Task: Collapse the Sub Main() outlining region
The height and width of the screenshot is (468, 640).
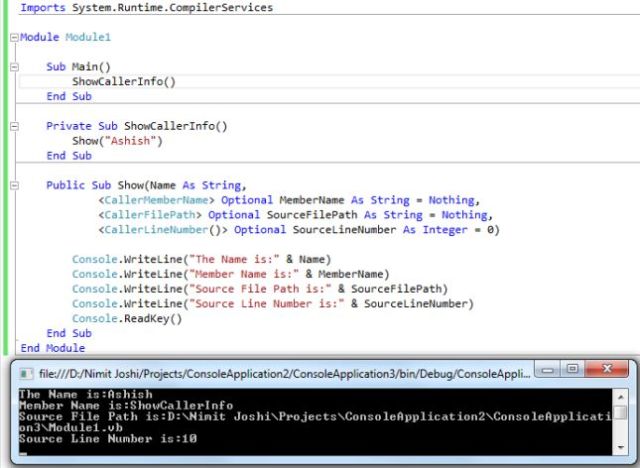Action: click(x=14, y=67)
